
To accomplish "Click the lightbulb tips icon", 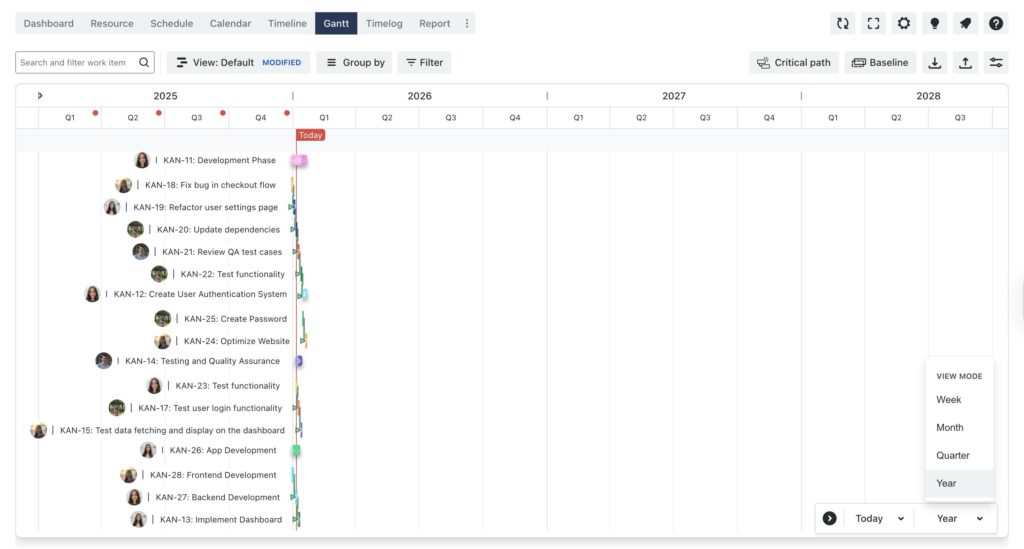I will click(935, 24).
